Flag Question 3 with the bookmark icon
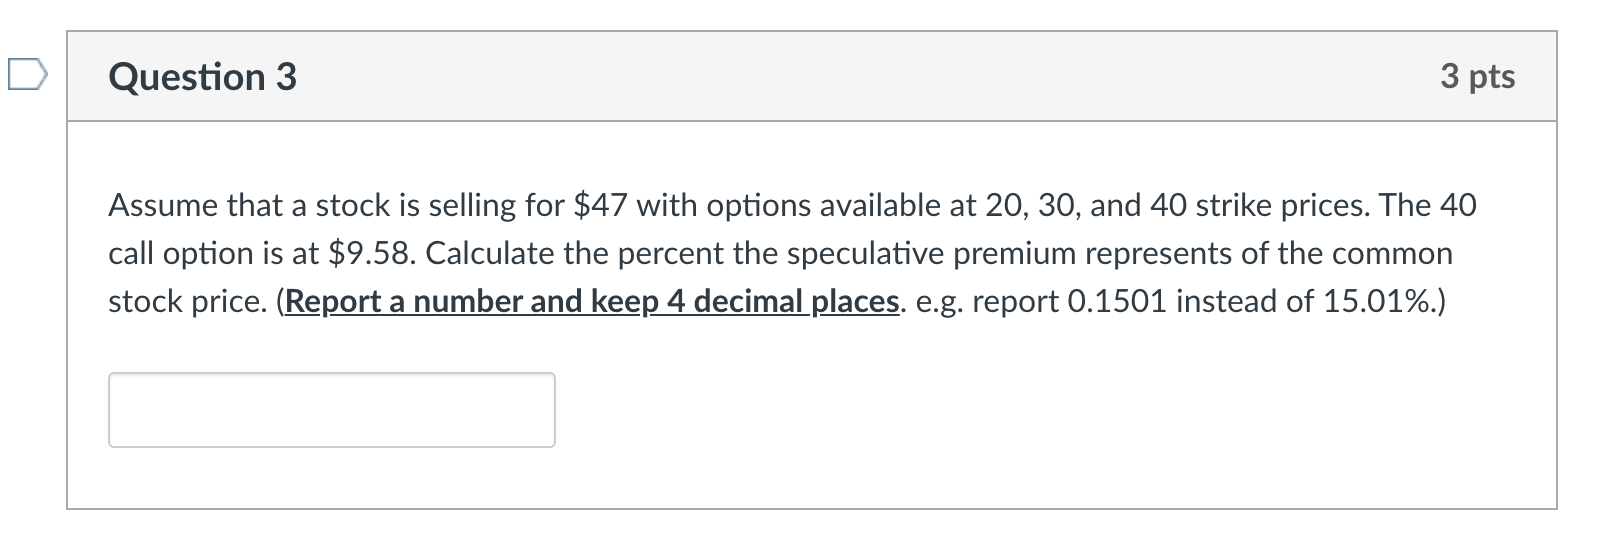Viewport: 1602px width, 546px height. point(27,76)
